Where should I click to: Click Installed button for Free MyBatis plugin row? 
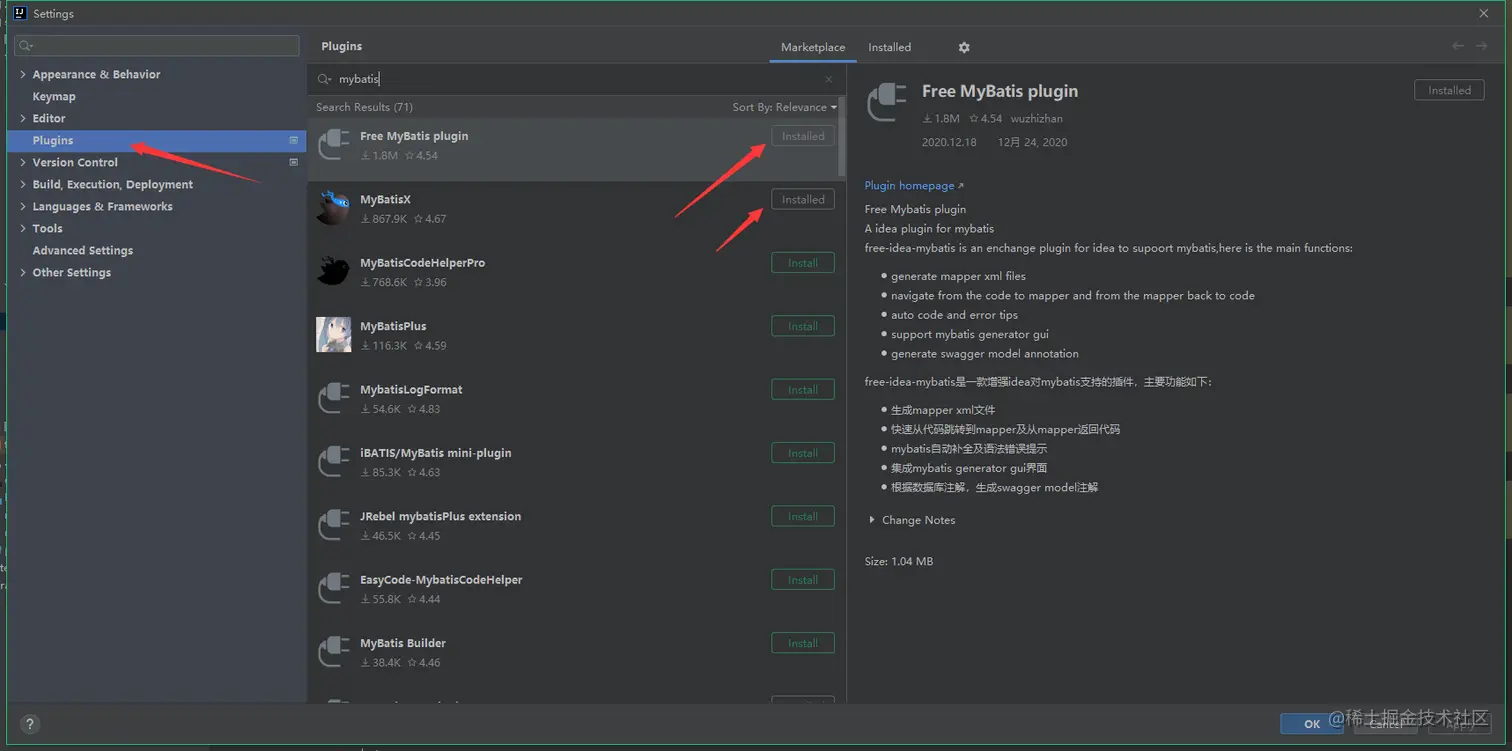(803, 136)
